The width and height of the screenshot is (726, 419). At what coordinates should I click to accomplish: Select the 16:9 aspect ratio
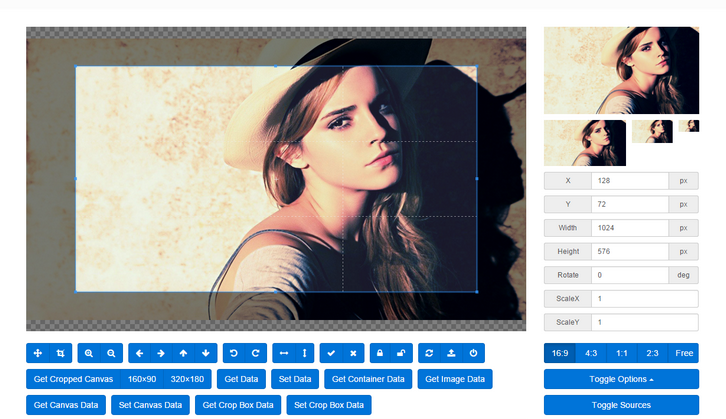560,353
